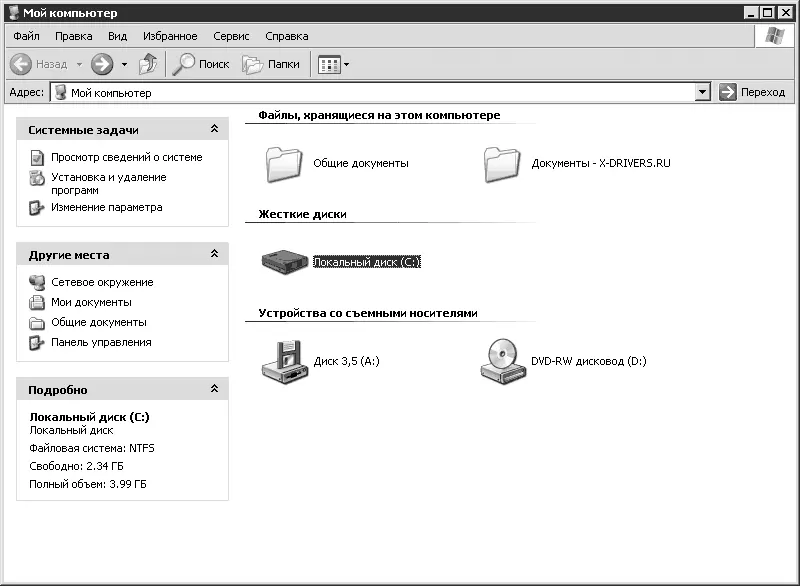Open the Общие документы folder icon
This screenshot has height=586, width=800.
coord(285,163)
